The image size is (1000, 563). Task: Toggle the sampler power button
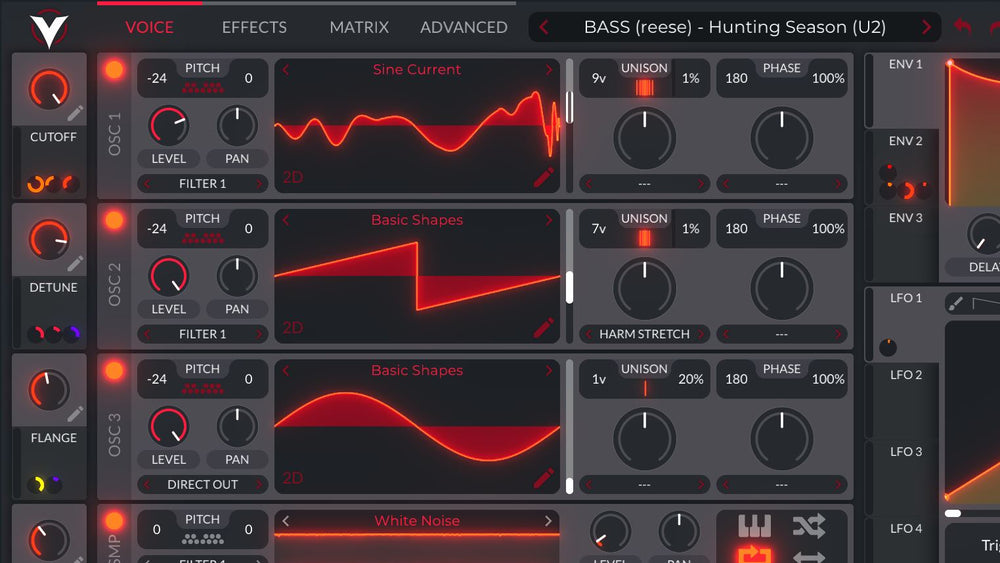(x=114, y=521)
